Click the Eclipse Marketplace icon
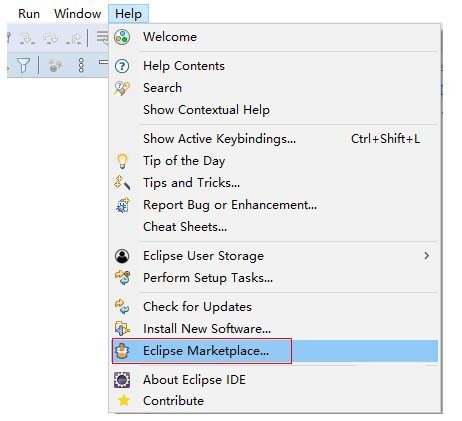 pos(122,351)
